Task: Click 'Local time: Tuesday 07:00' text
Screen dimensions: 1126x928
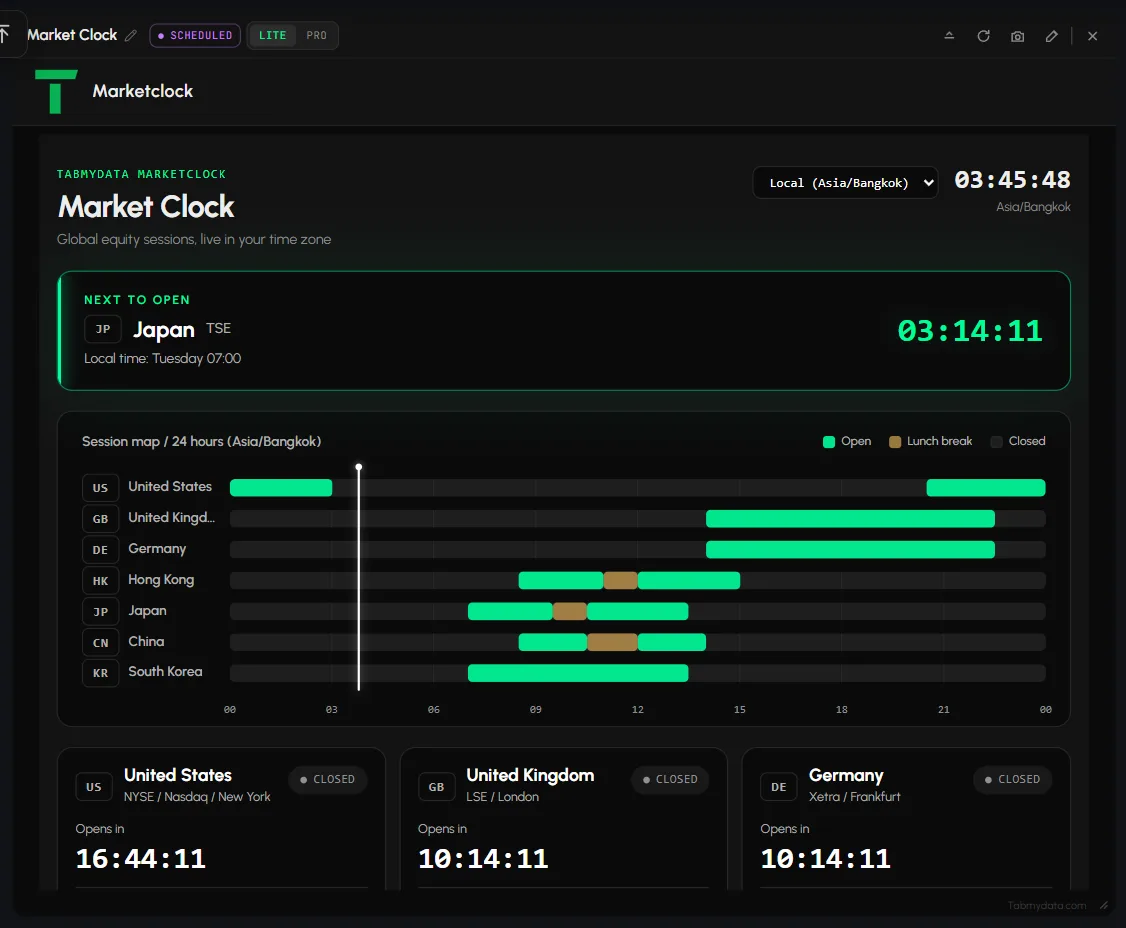Action: tap(162, 358)
